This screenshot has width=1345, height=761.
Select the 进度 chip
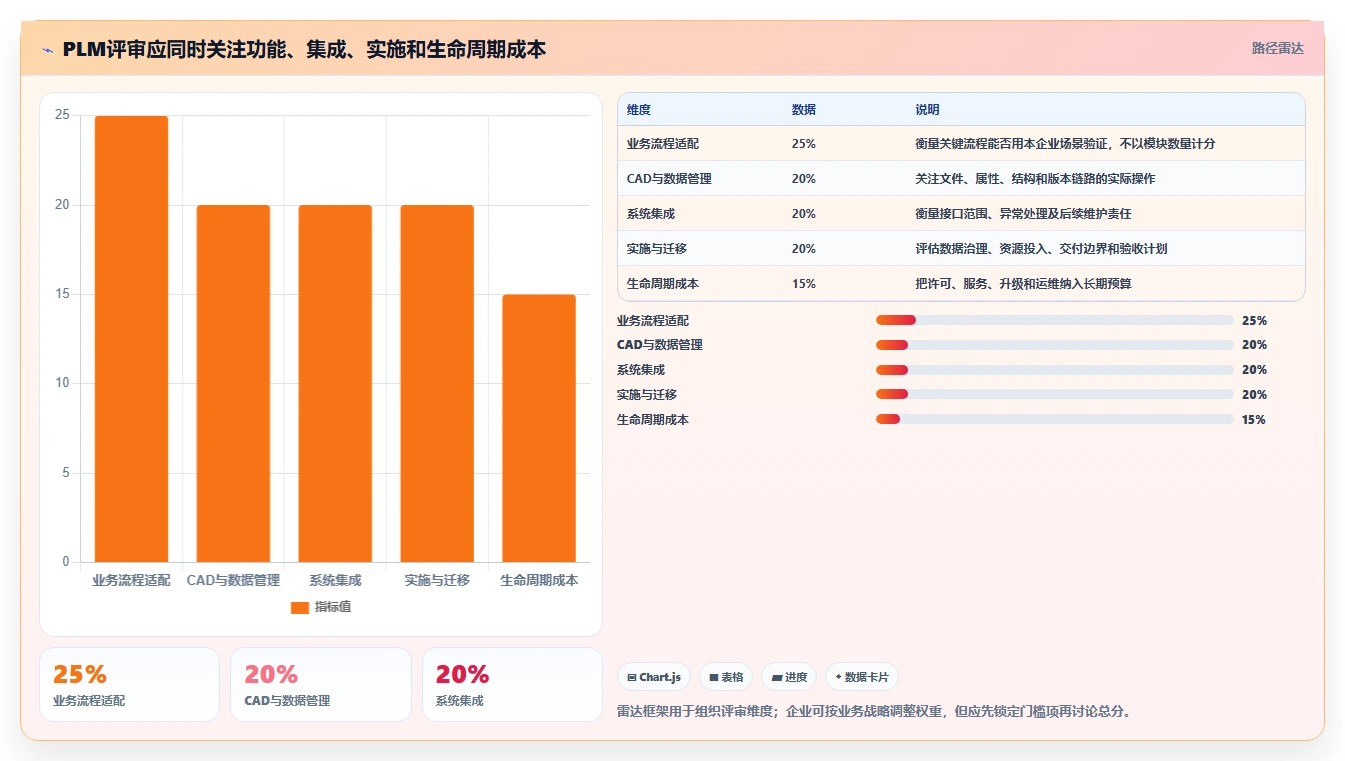(x=789, y=677)
